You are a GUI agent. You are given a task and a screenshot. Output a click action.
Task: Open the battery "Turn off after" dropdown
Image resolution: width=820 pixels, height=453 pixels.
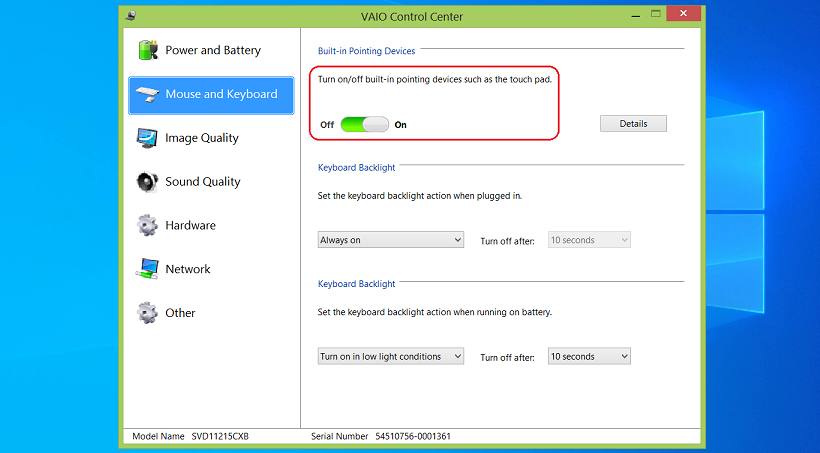coord(589,357)
